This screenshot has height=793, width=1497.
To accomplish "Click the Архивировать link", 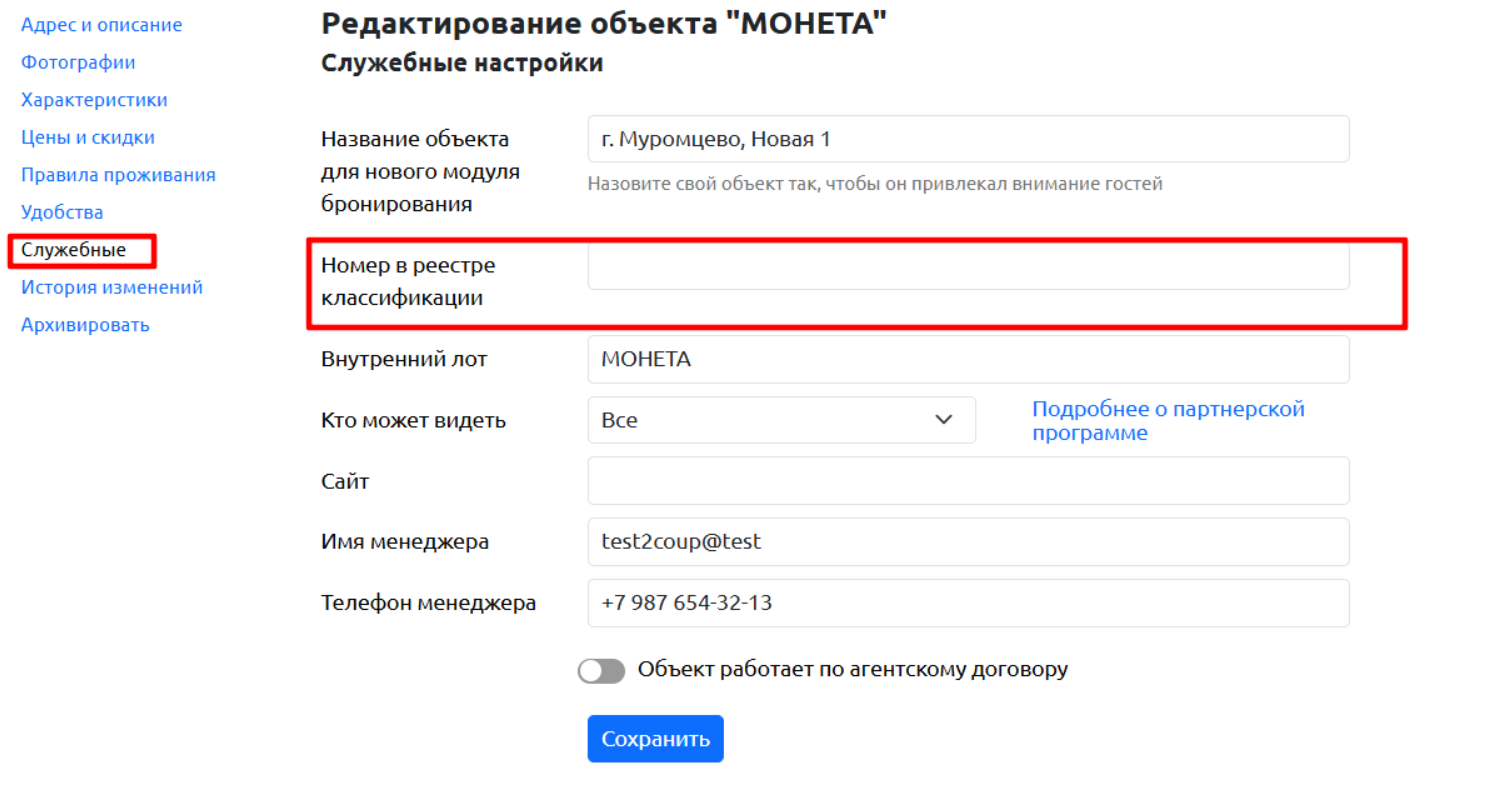I will point(85,325).
